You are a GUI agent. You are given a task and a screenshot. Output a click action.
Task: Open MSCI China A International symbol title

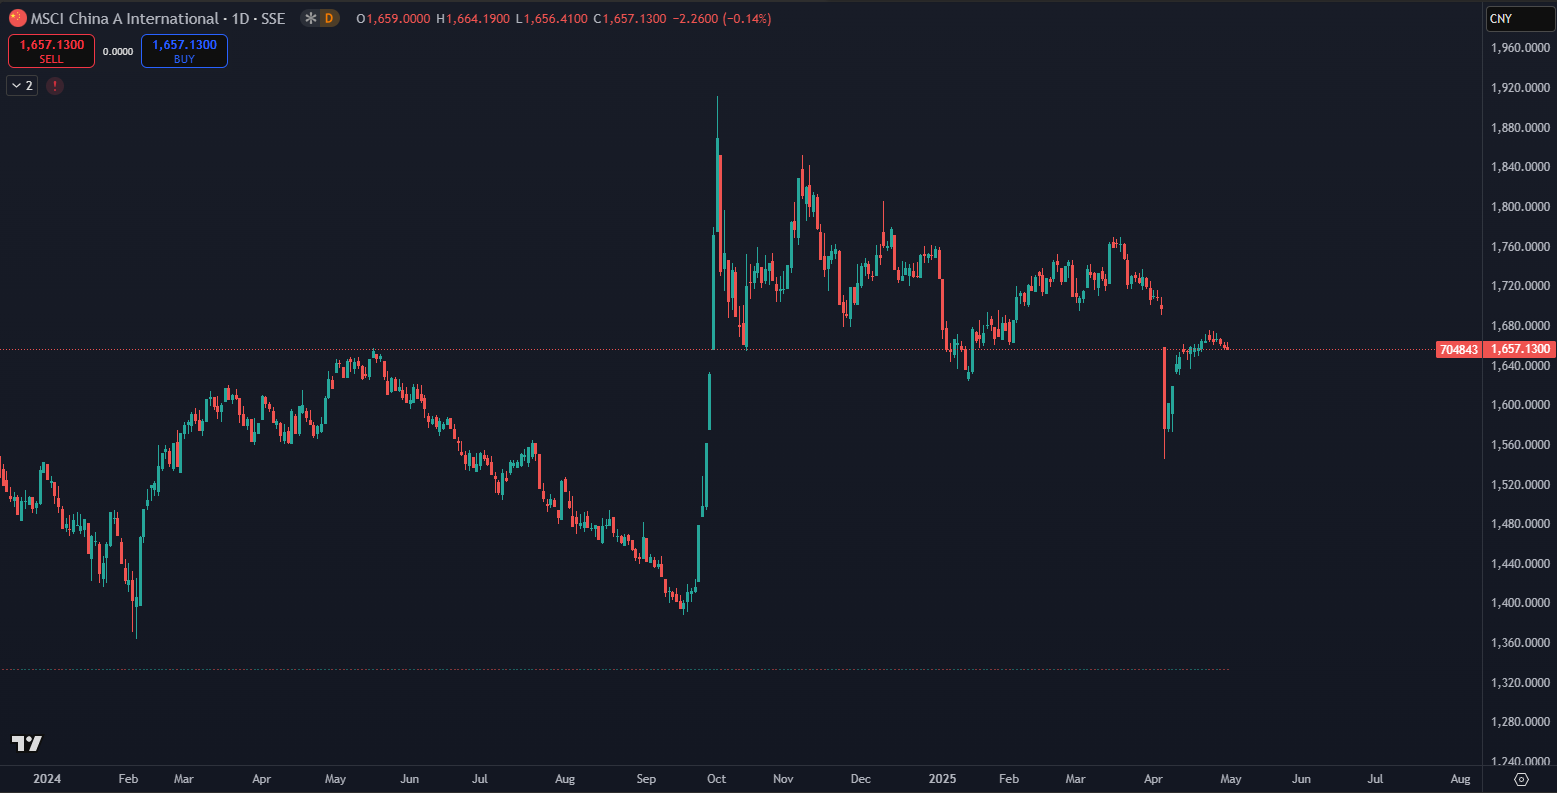coord(124,18)
